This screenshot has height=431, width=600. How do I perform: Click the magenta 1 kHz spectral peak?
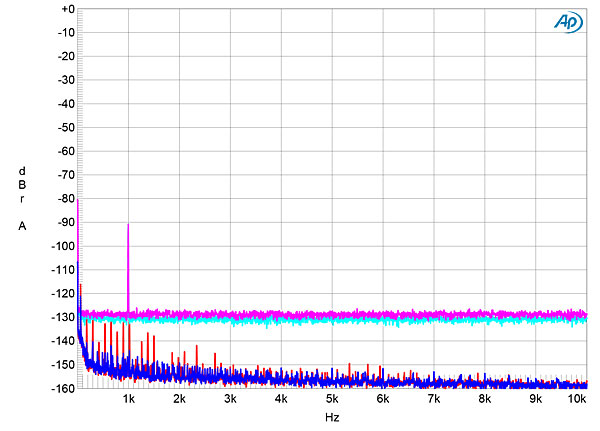128,268
